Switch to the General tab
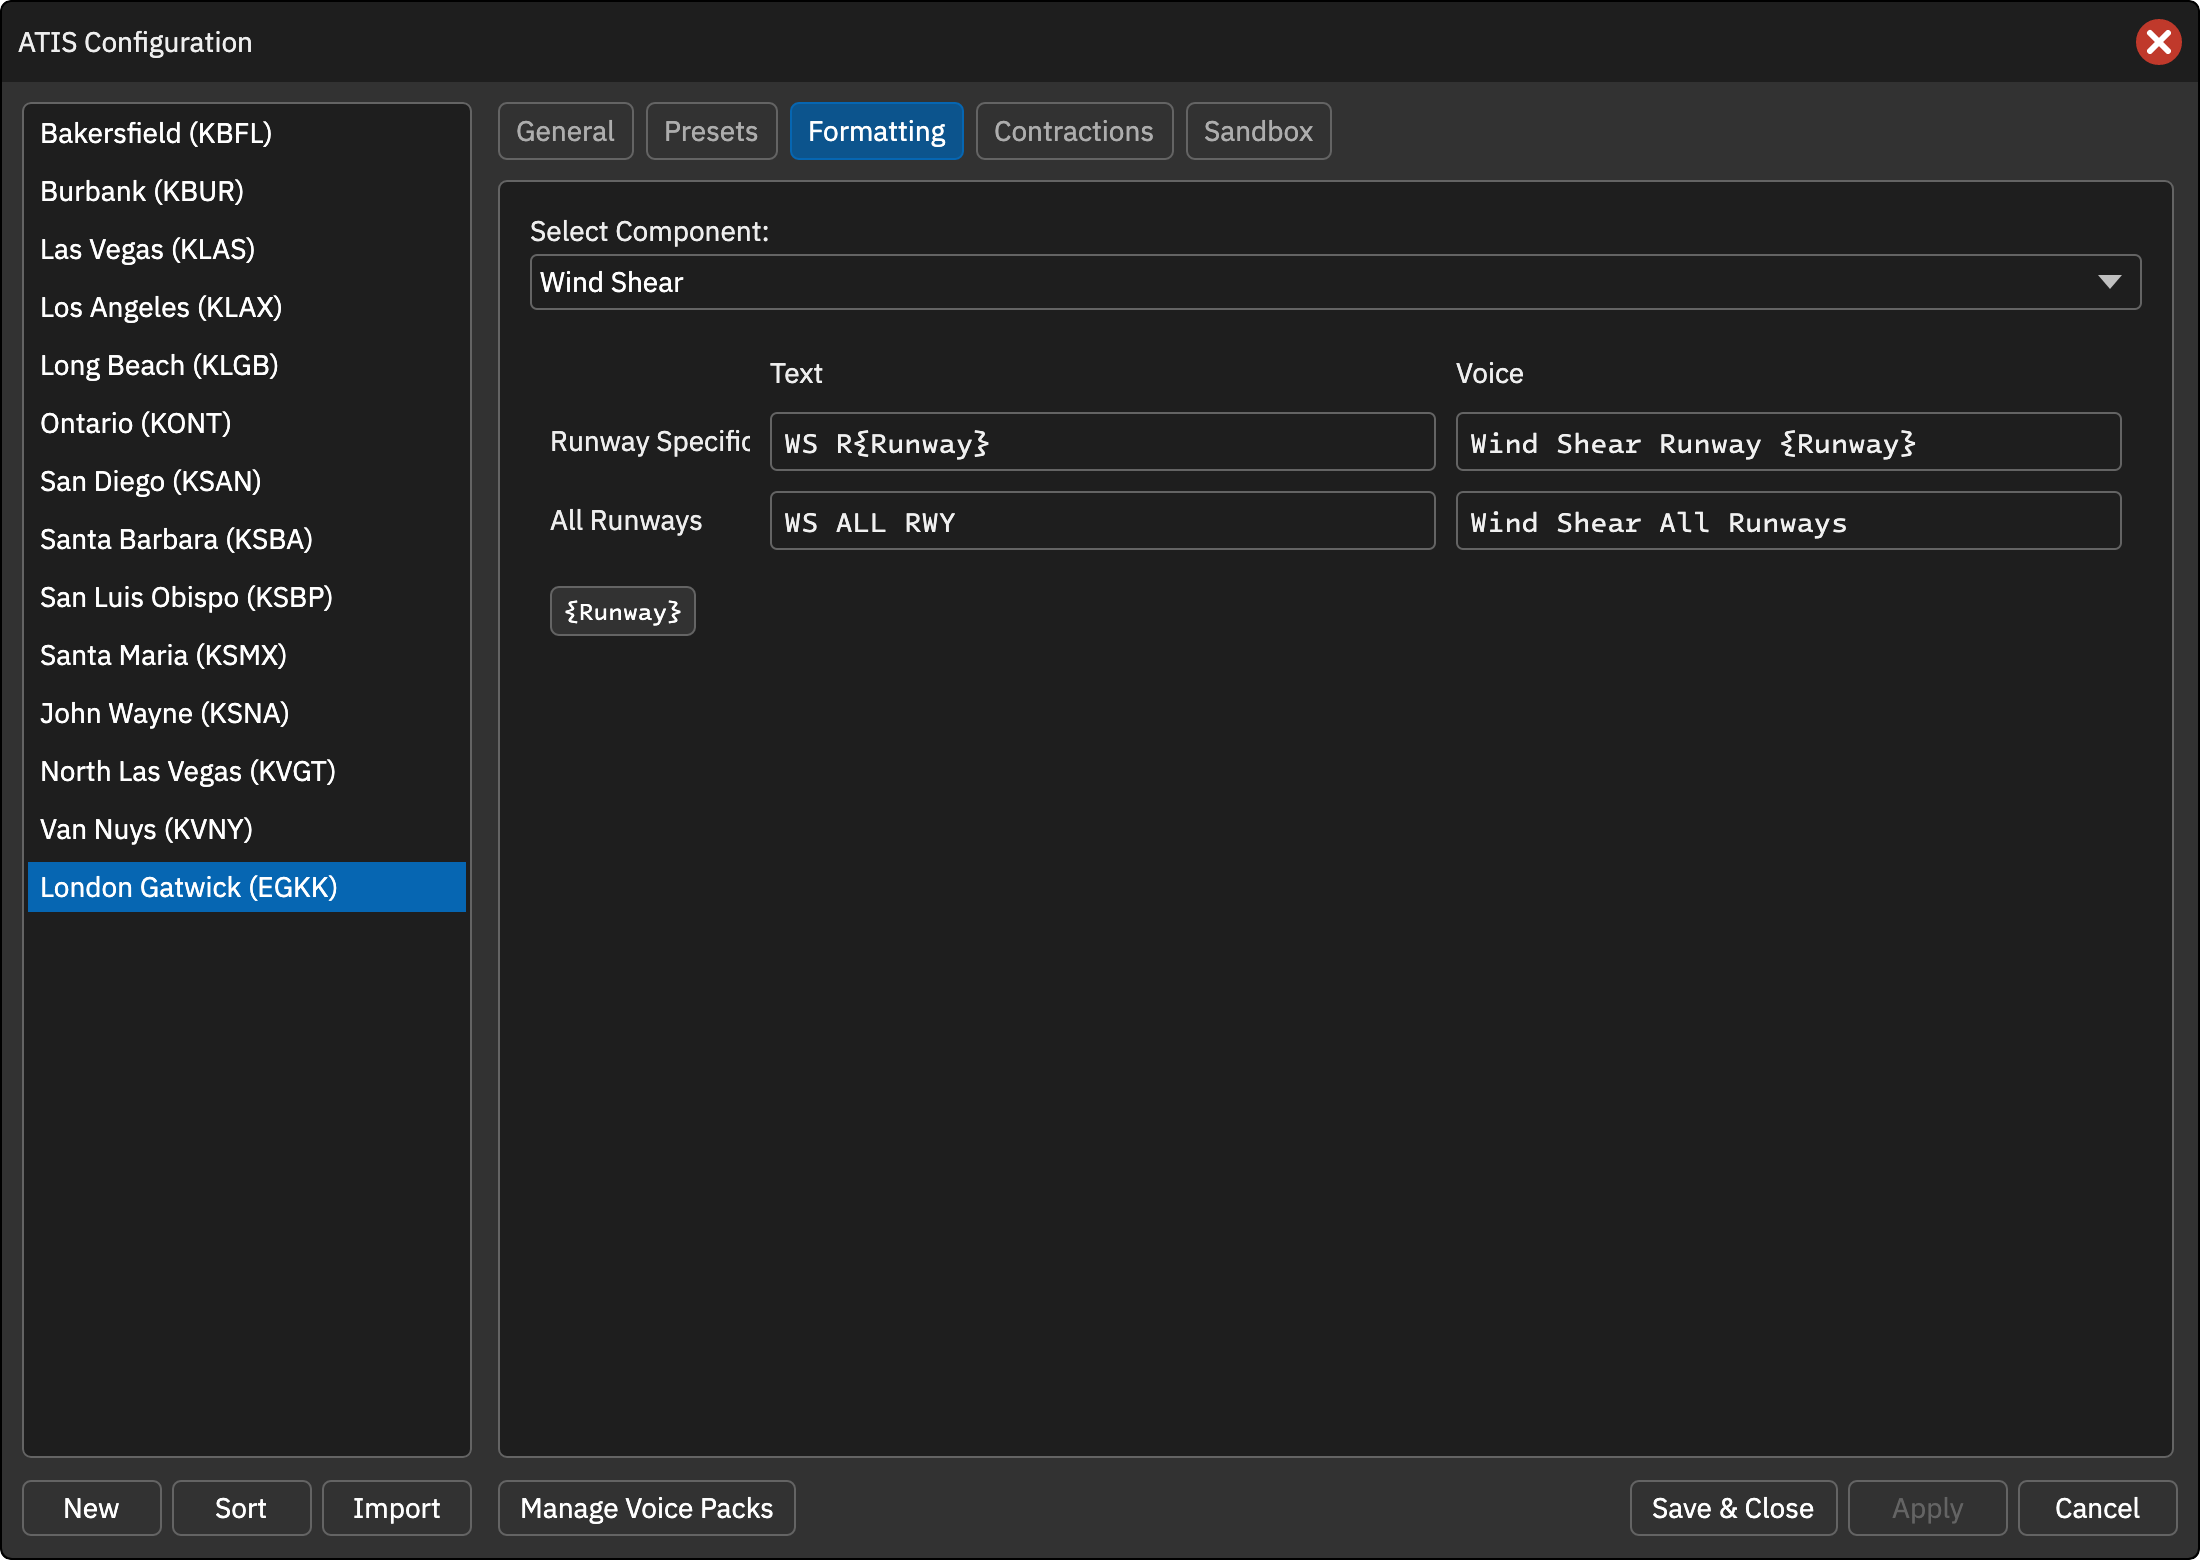The image size is (2200, 1560). pyautogui.click(x=565, y=131)
